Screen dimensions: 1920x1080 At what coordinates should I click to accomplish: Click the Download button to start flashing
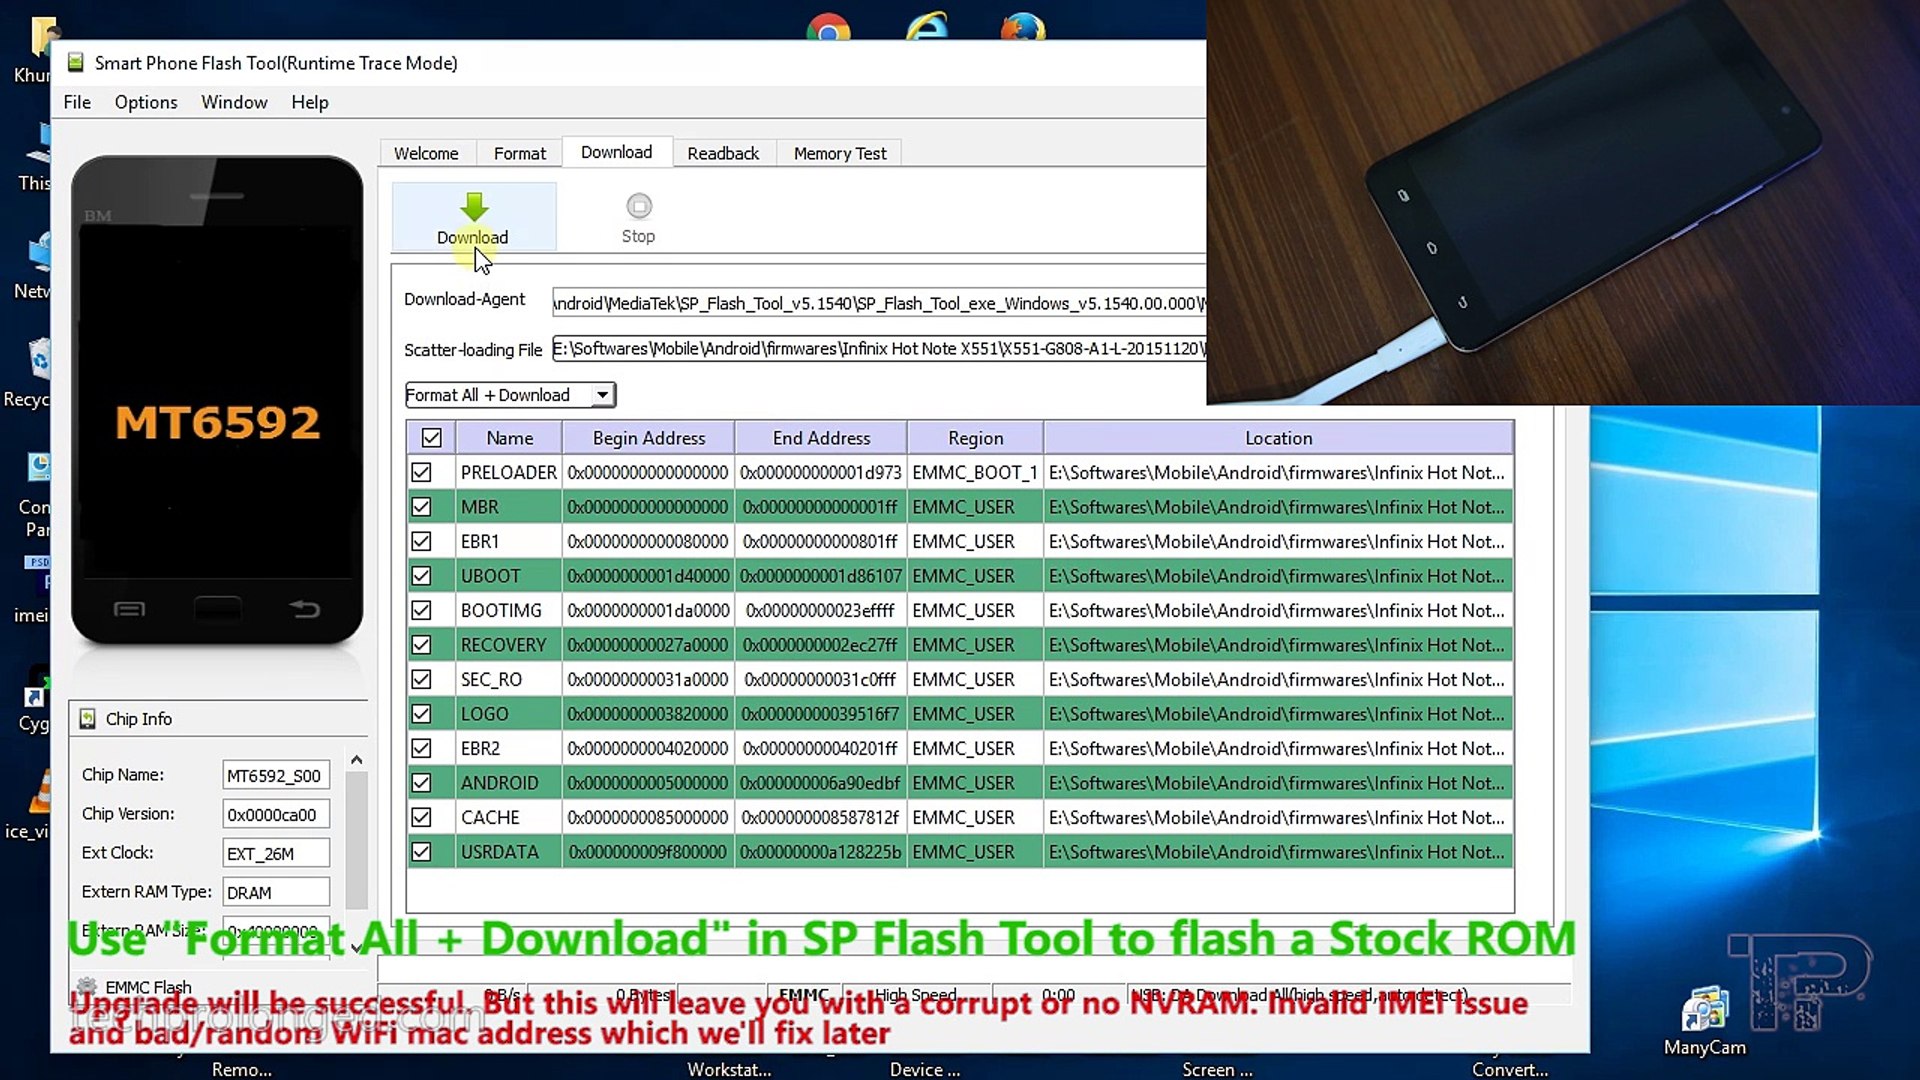472,218
